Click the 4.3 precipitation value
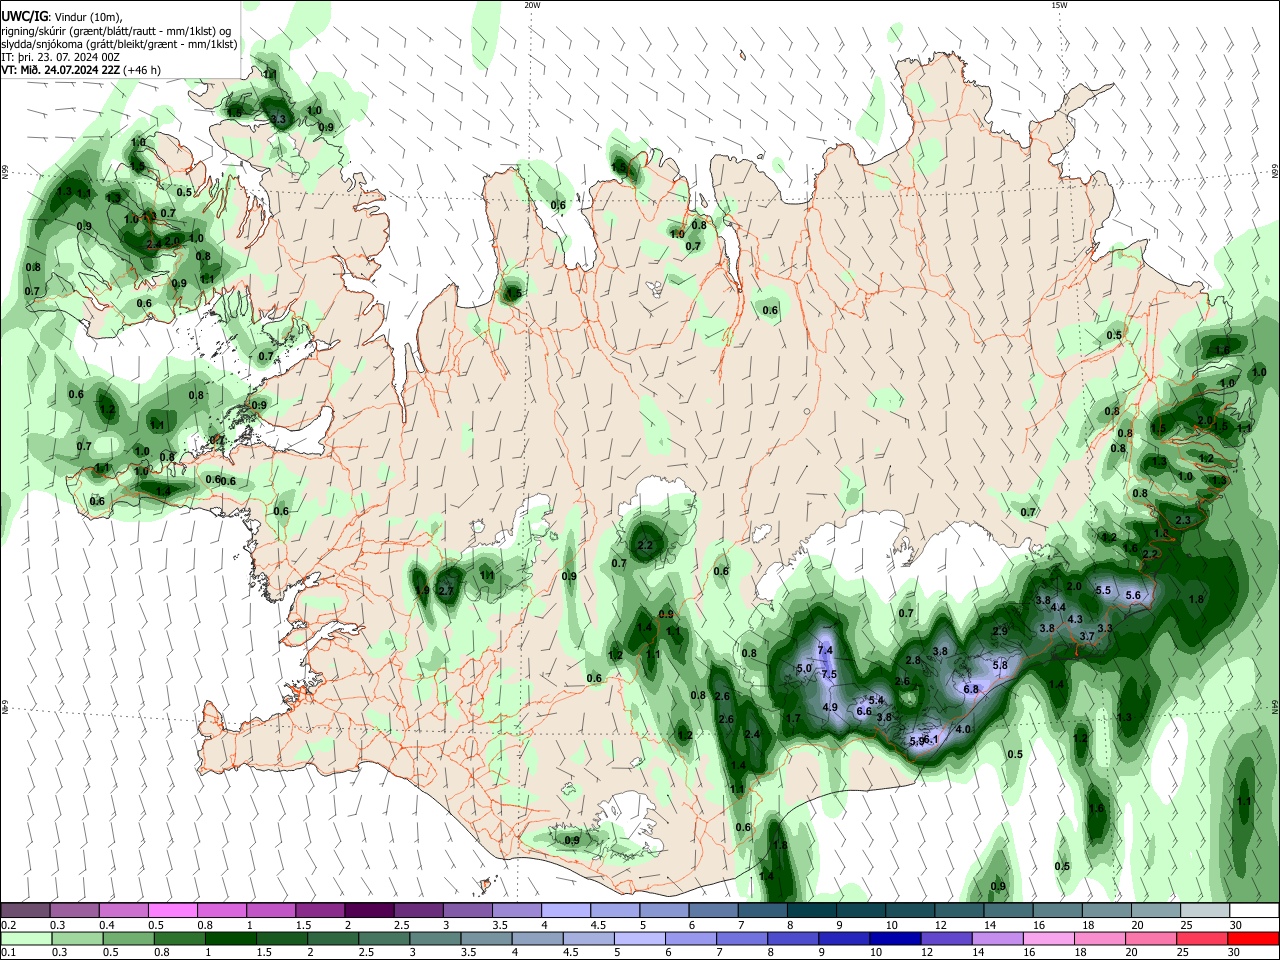Viewport: 1280px width, 960px height. pyautogui.click(x=1075, y=619)
